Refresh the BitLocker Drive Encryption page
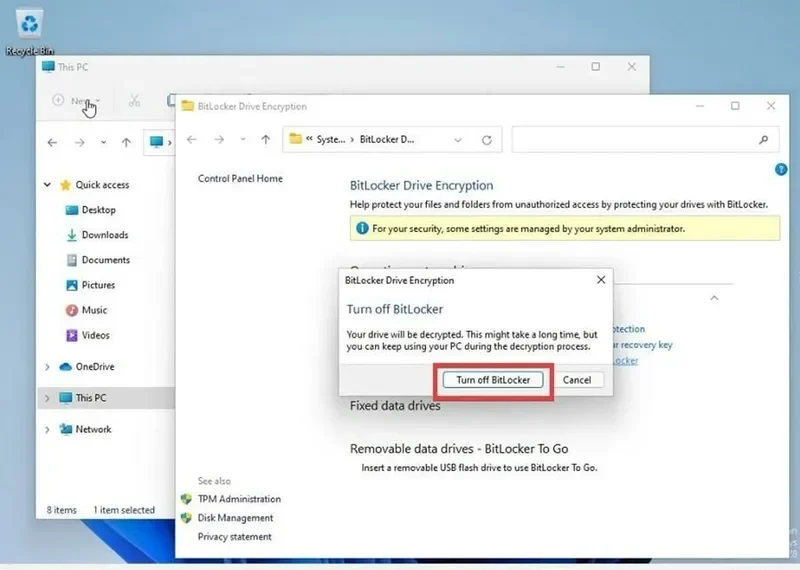The width and height of the screenshot is (800, 570). 487,140
